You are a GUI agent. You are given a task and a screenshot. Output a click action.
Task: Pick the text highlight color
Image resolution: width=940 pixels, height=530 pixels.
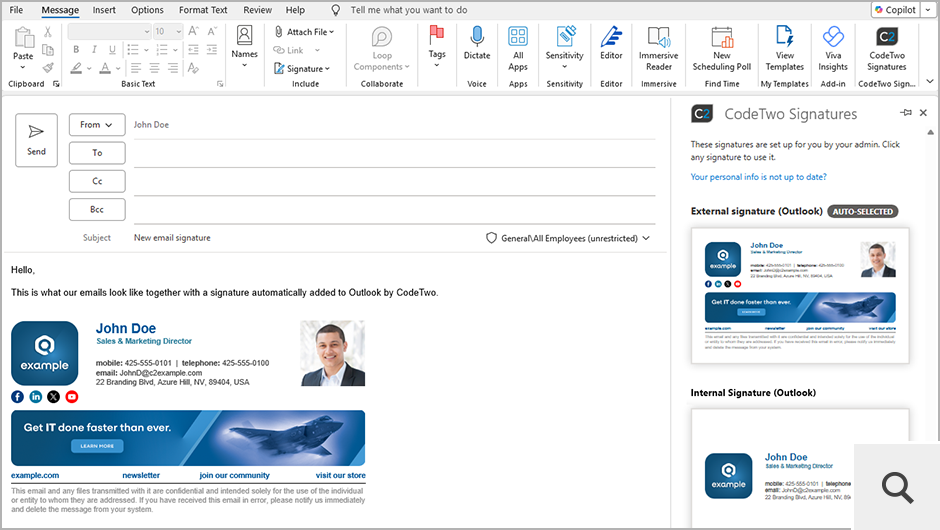pos(76,68)
